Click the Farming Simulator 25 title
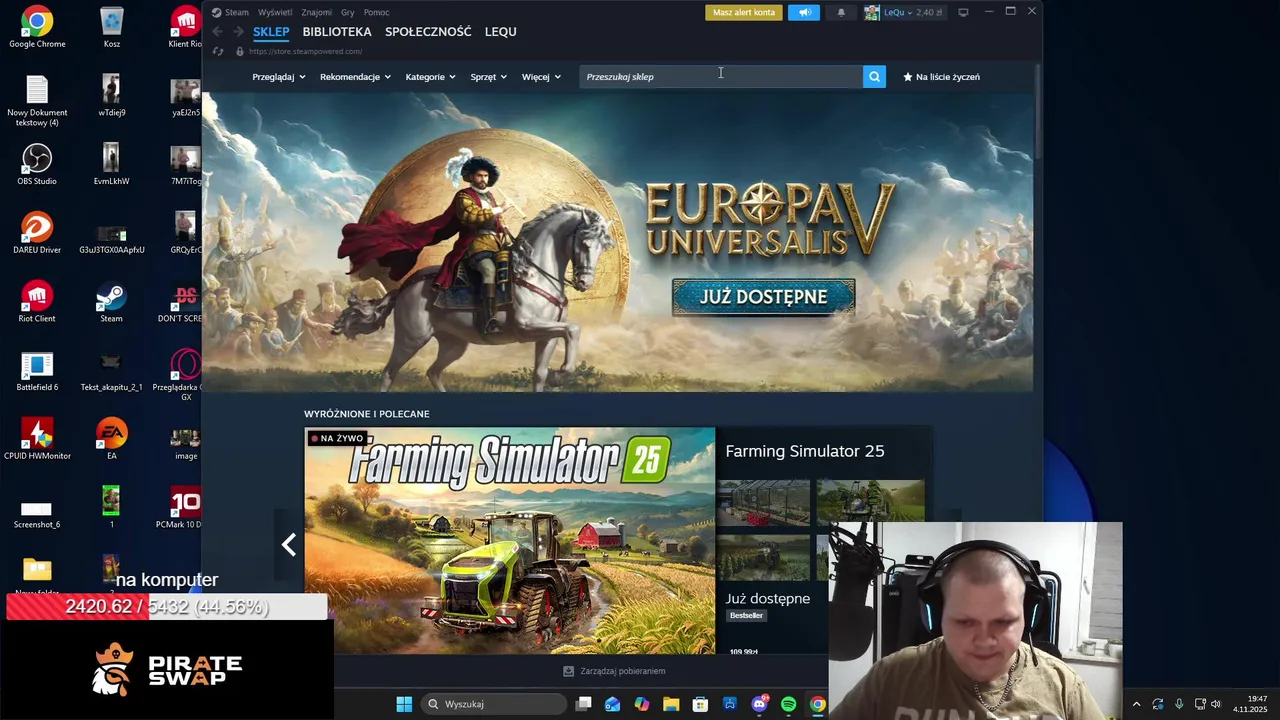 [x=804, y=451]
